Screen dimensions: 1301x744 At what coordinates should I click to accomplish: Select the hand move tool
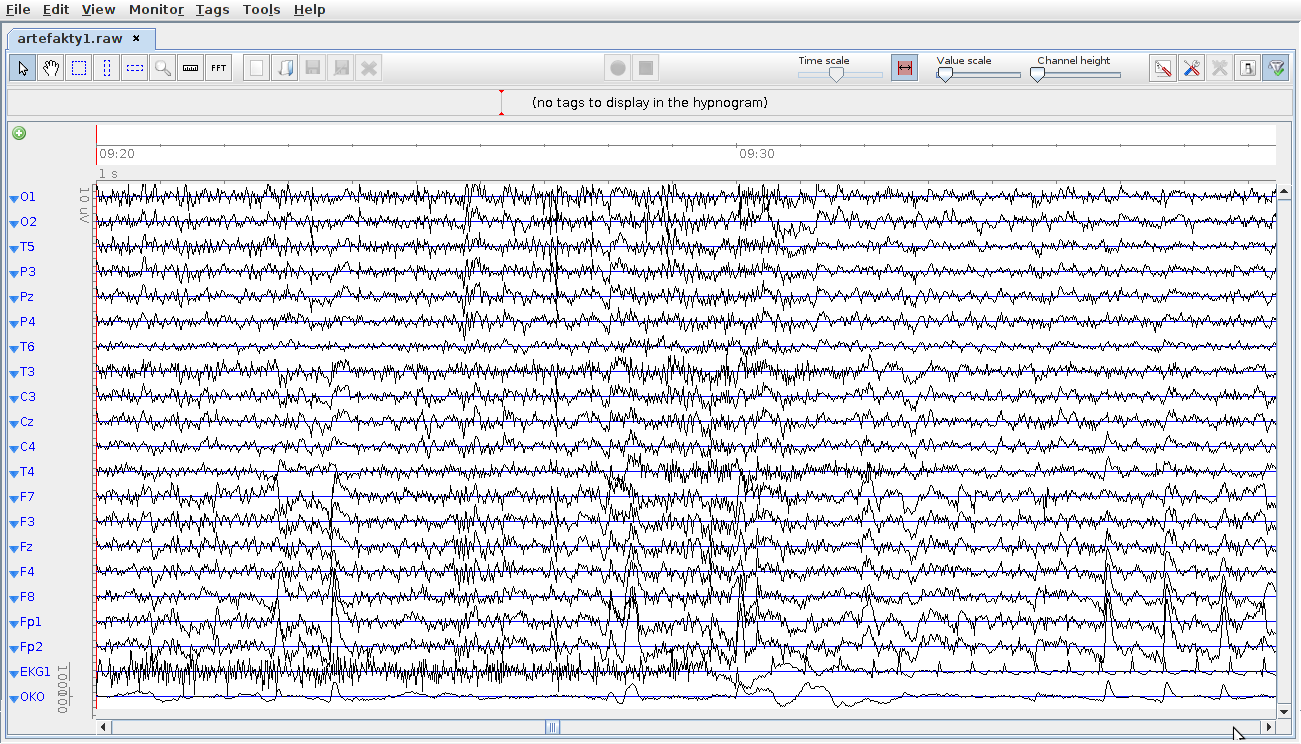point(51,68)
